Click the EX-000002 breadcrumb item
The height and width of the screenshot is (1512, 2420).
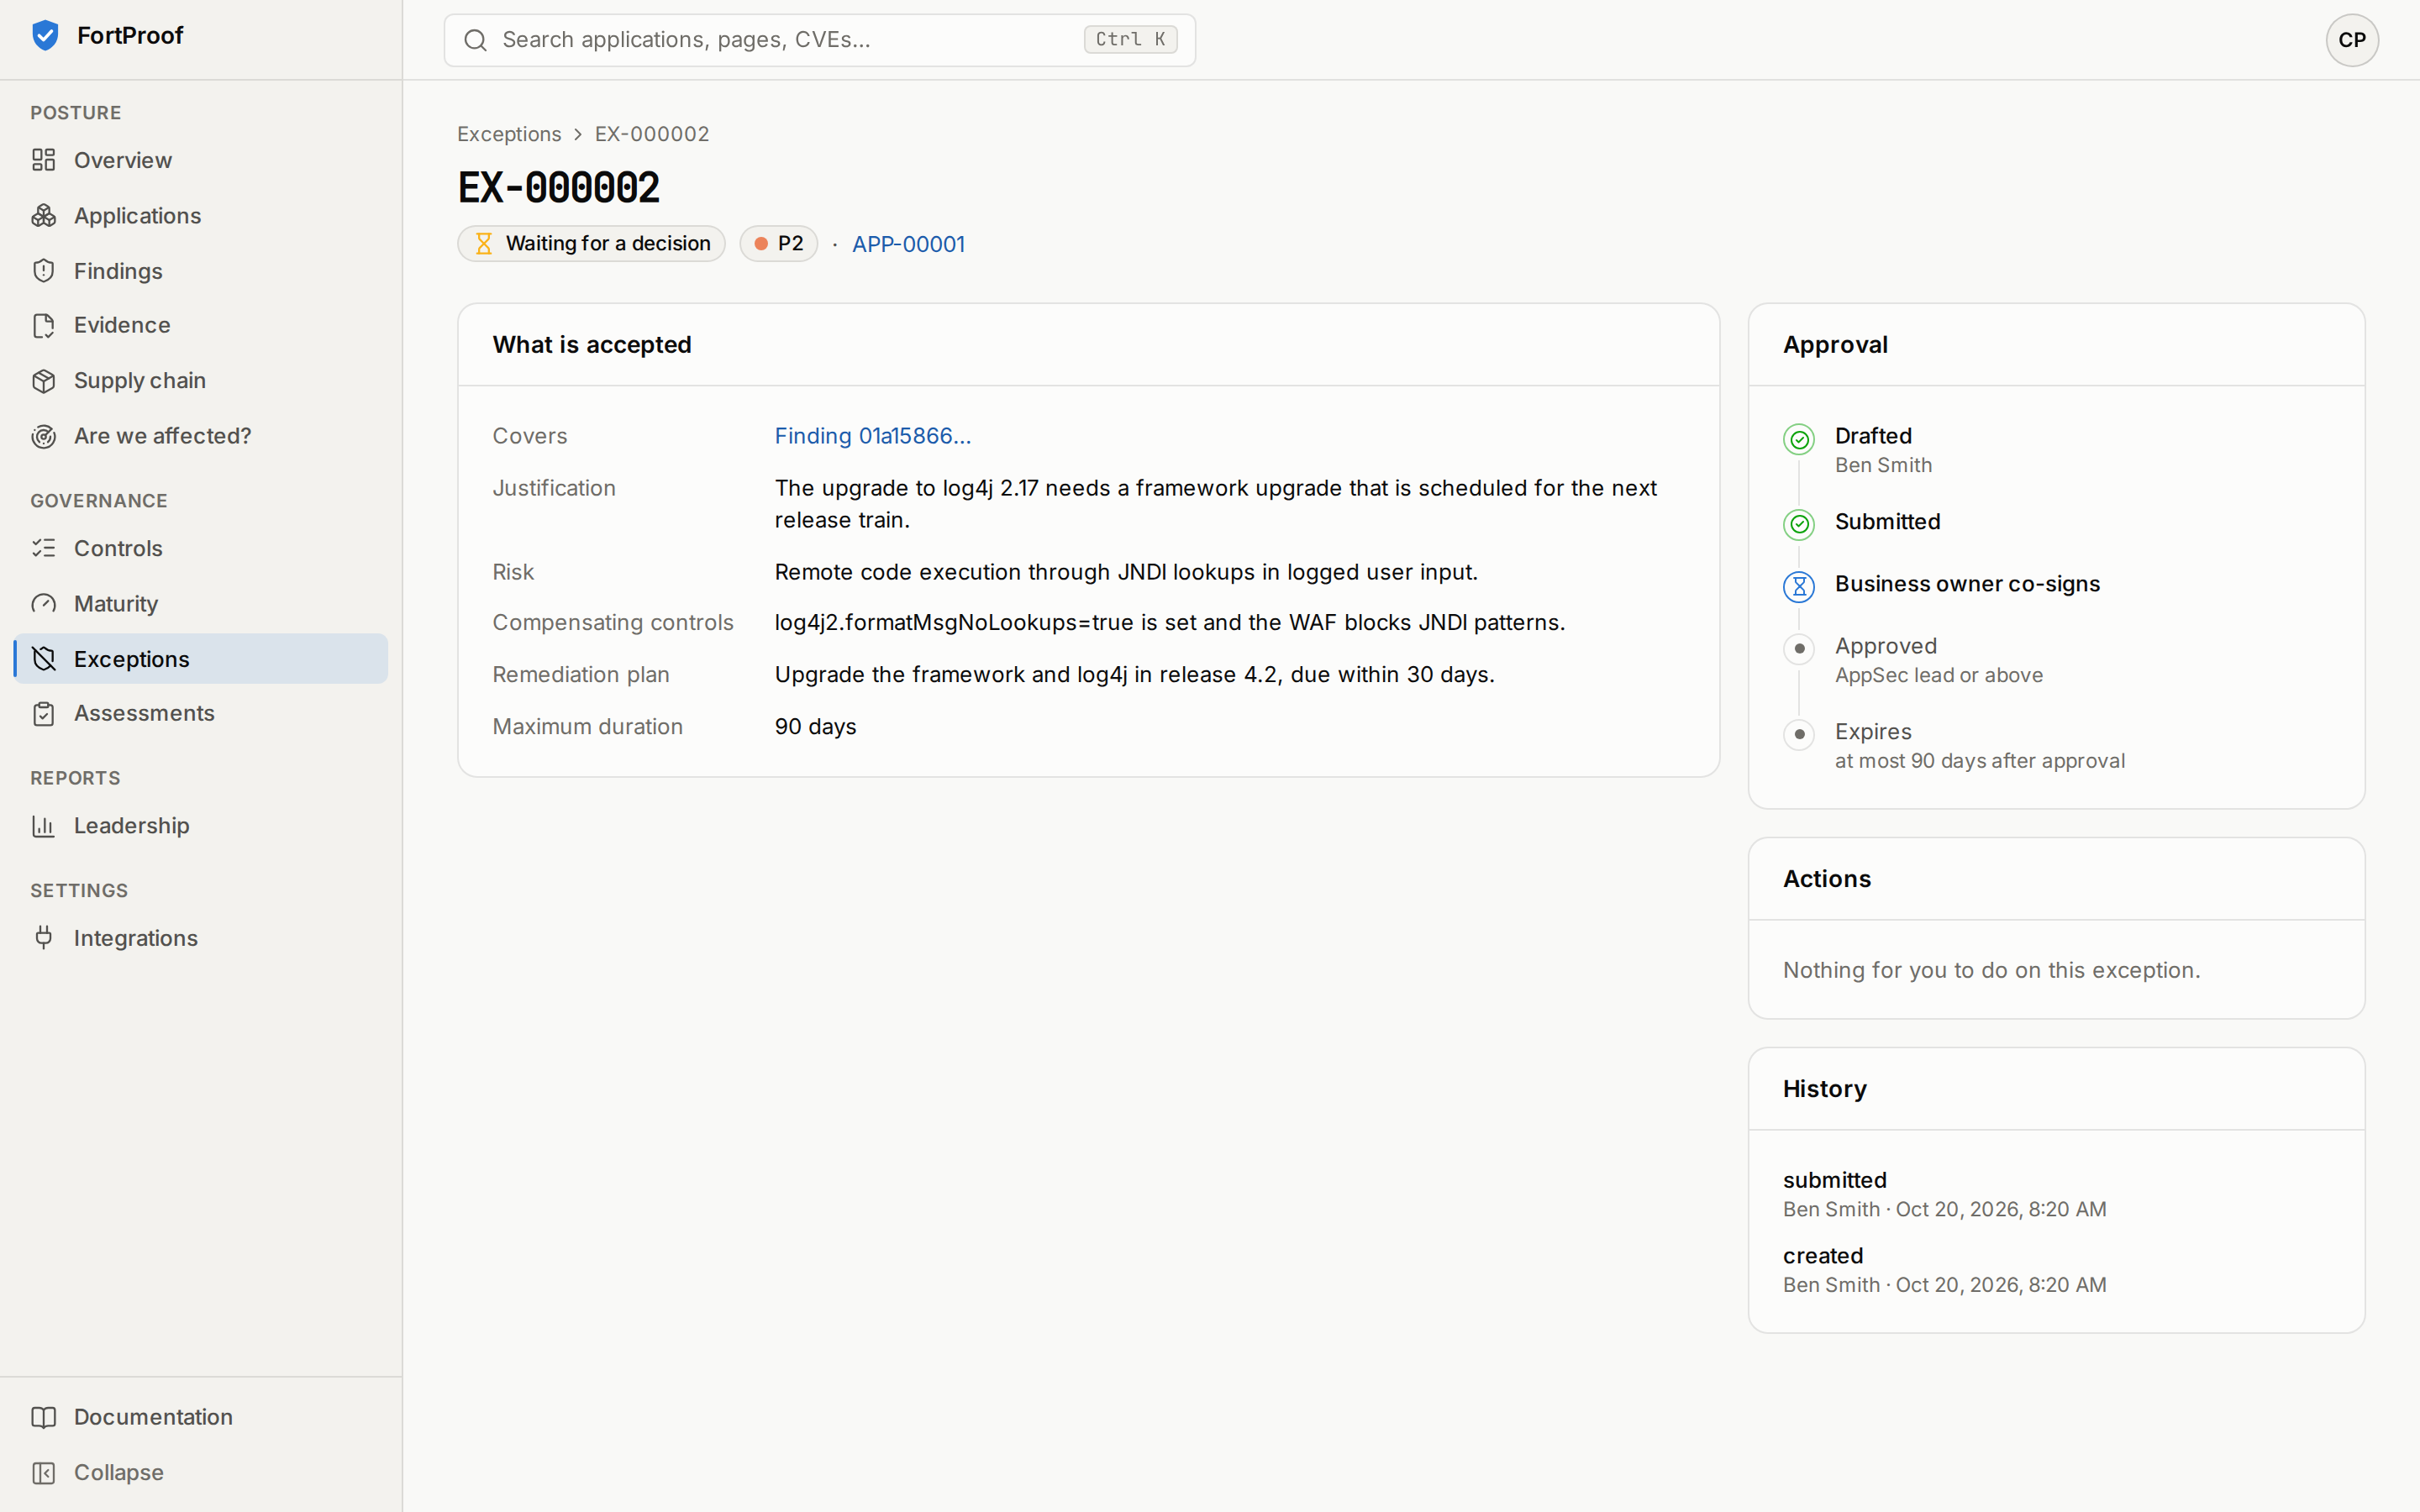click(x=652, y=134)
